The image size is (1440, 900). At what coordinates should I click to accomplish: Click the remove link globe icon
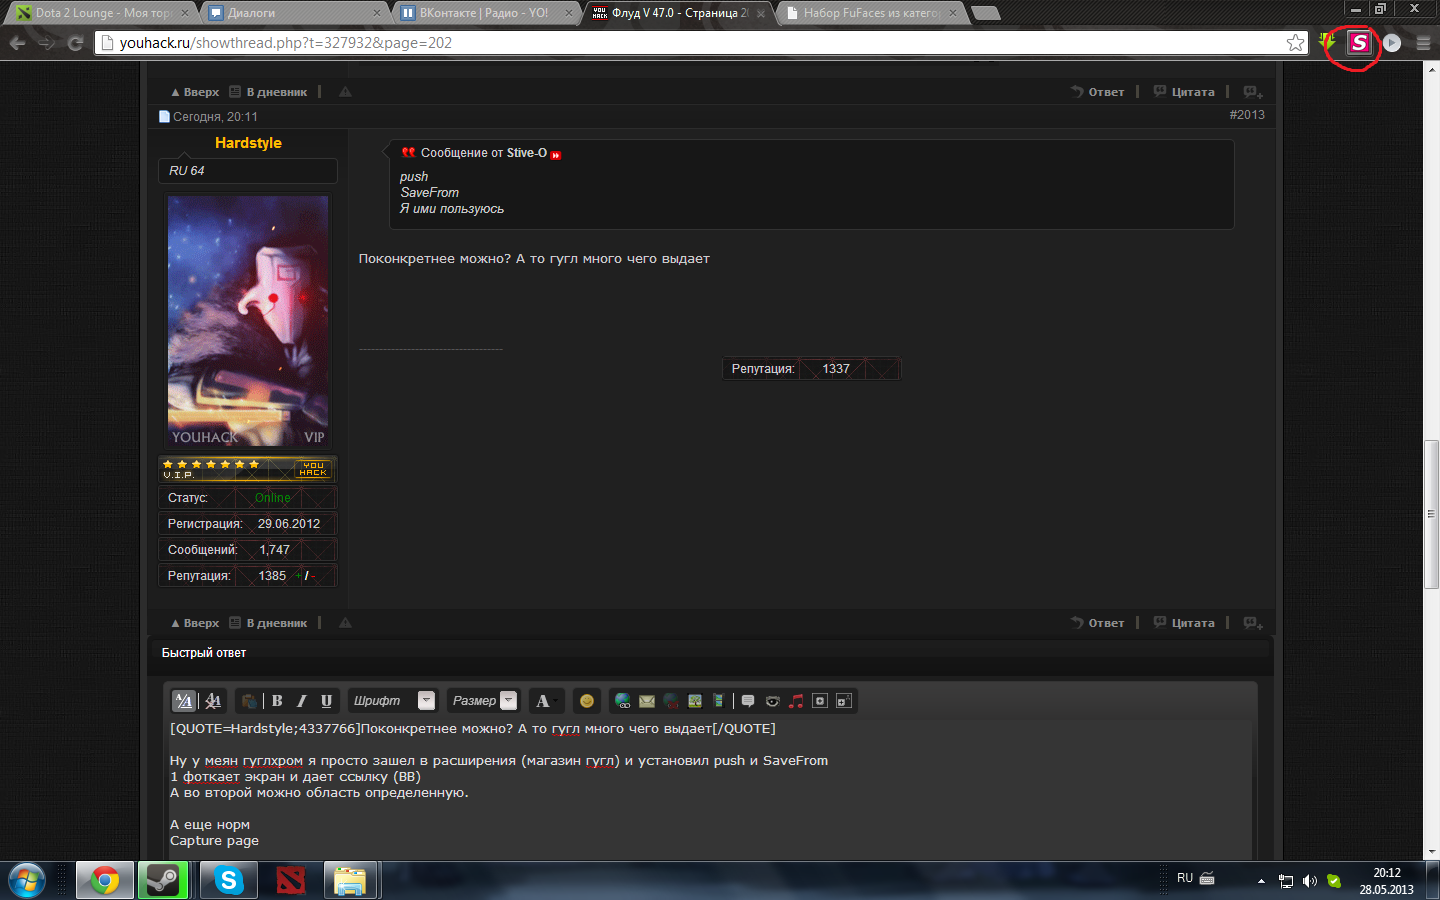point(671,701)
